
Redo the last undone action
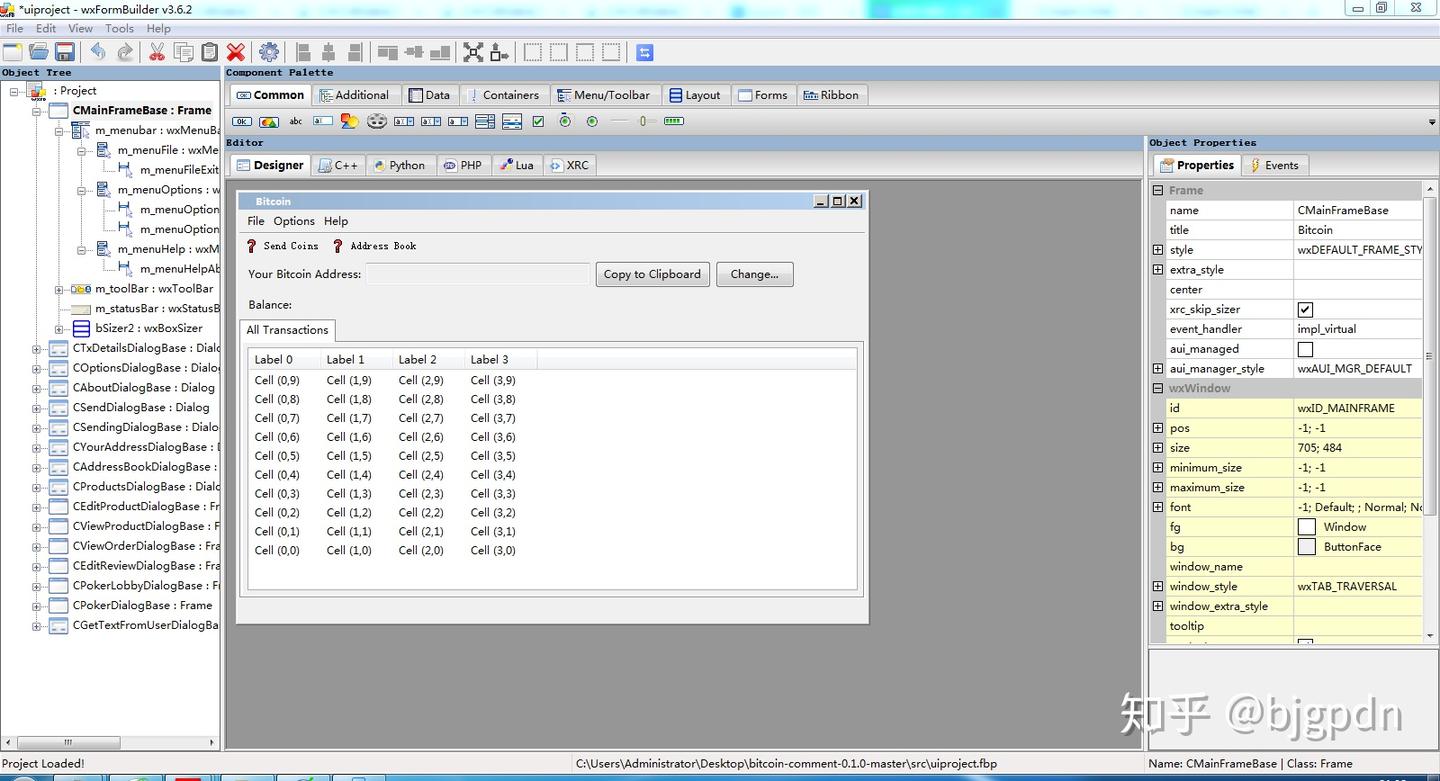125,52
